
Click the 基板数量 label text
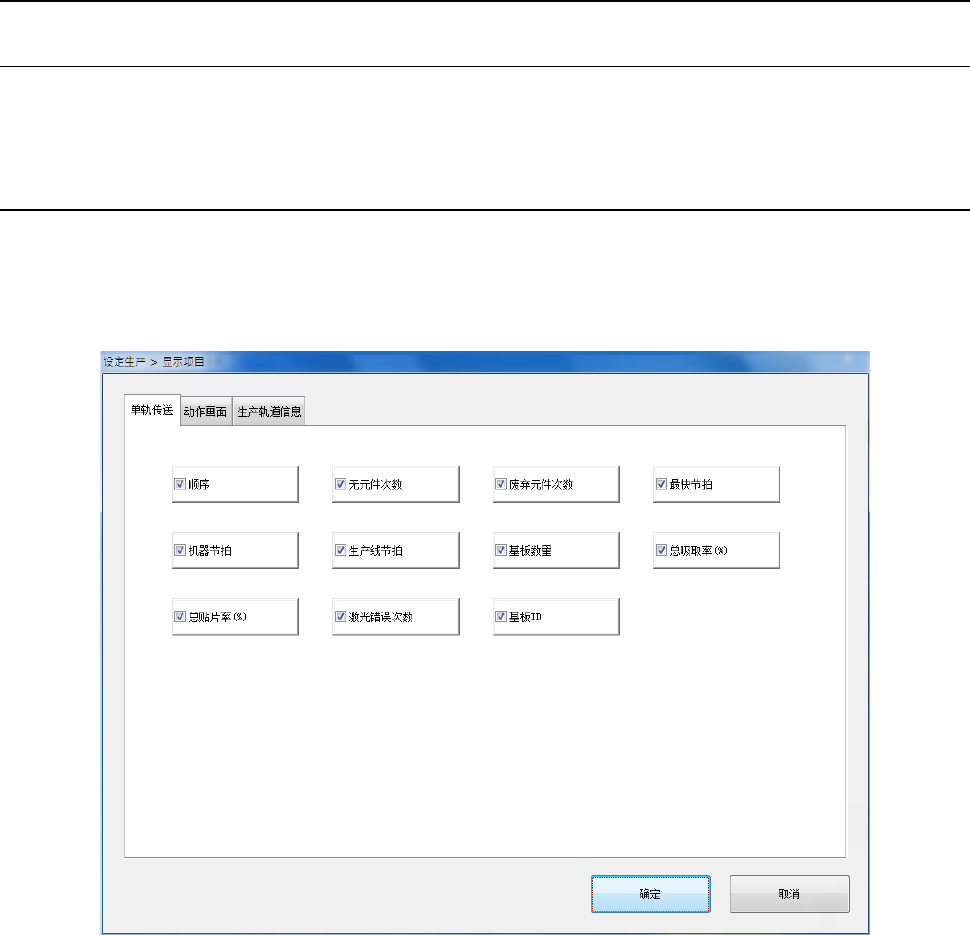coord(530,551)
